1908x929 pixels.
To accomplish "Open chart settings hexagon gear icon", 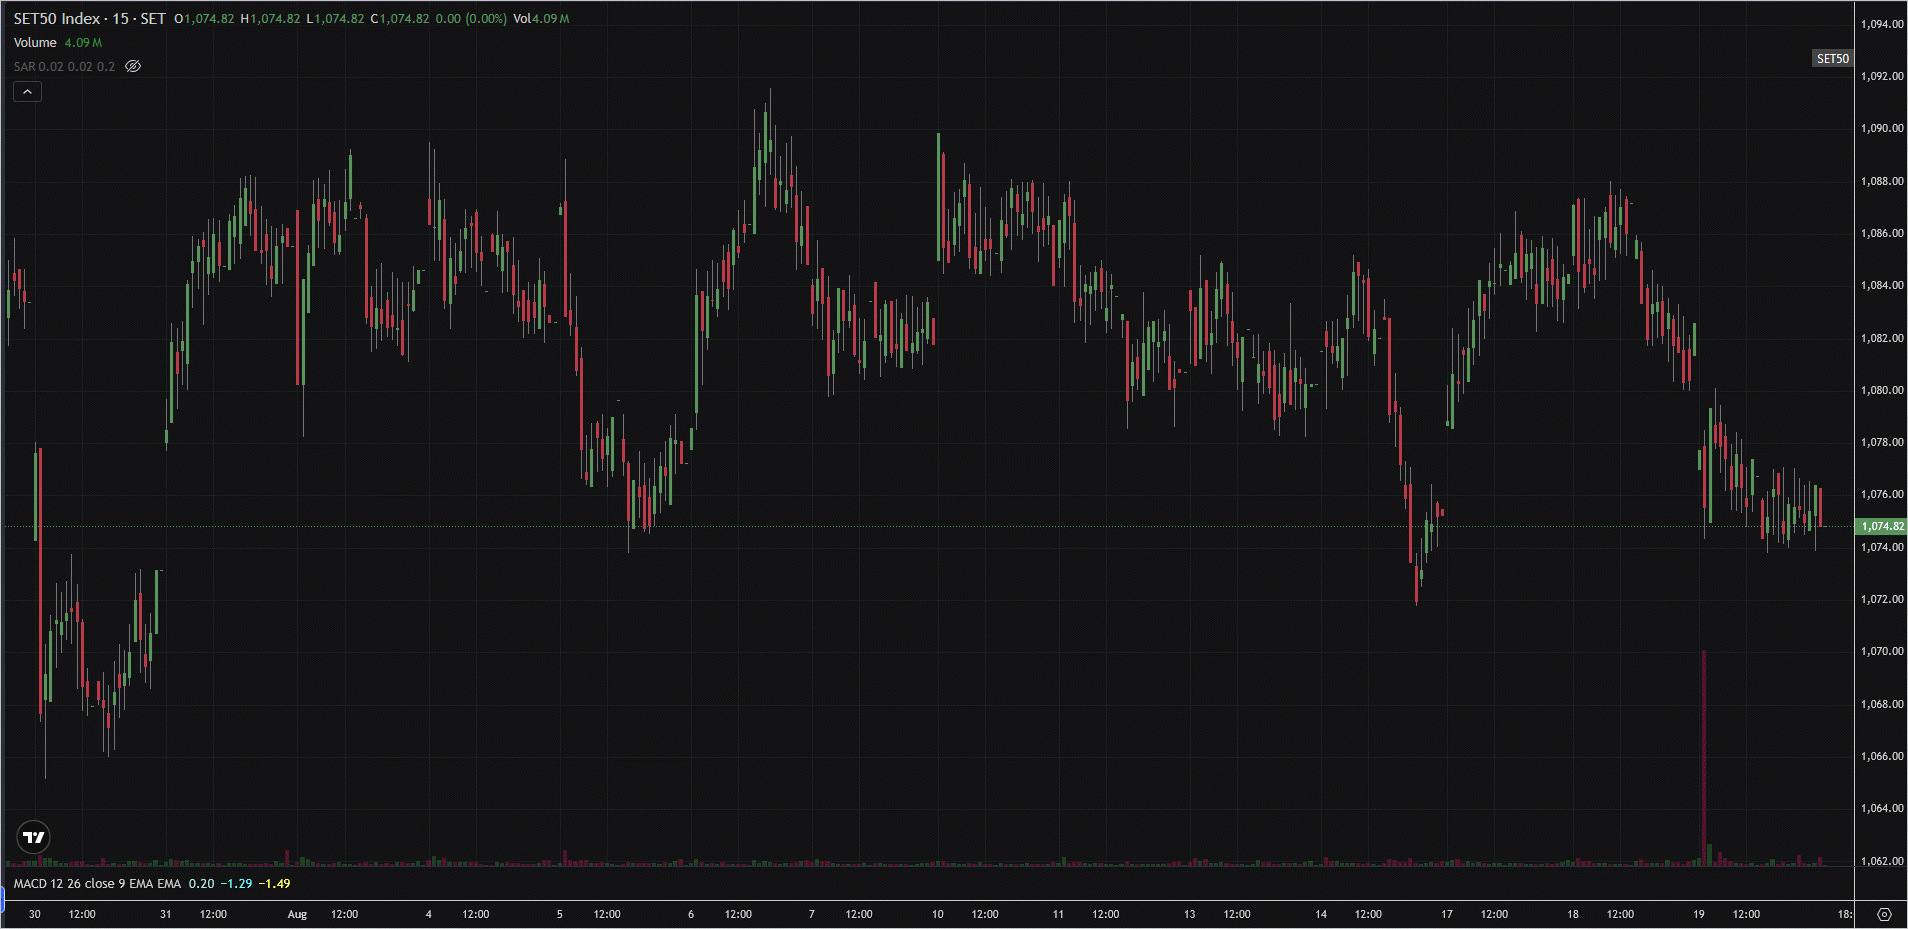I will tap(1884, 914).
